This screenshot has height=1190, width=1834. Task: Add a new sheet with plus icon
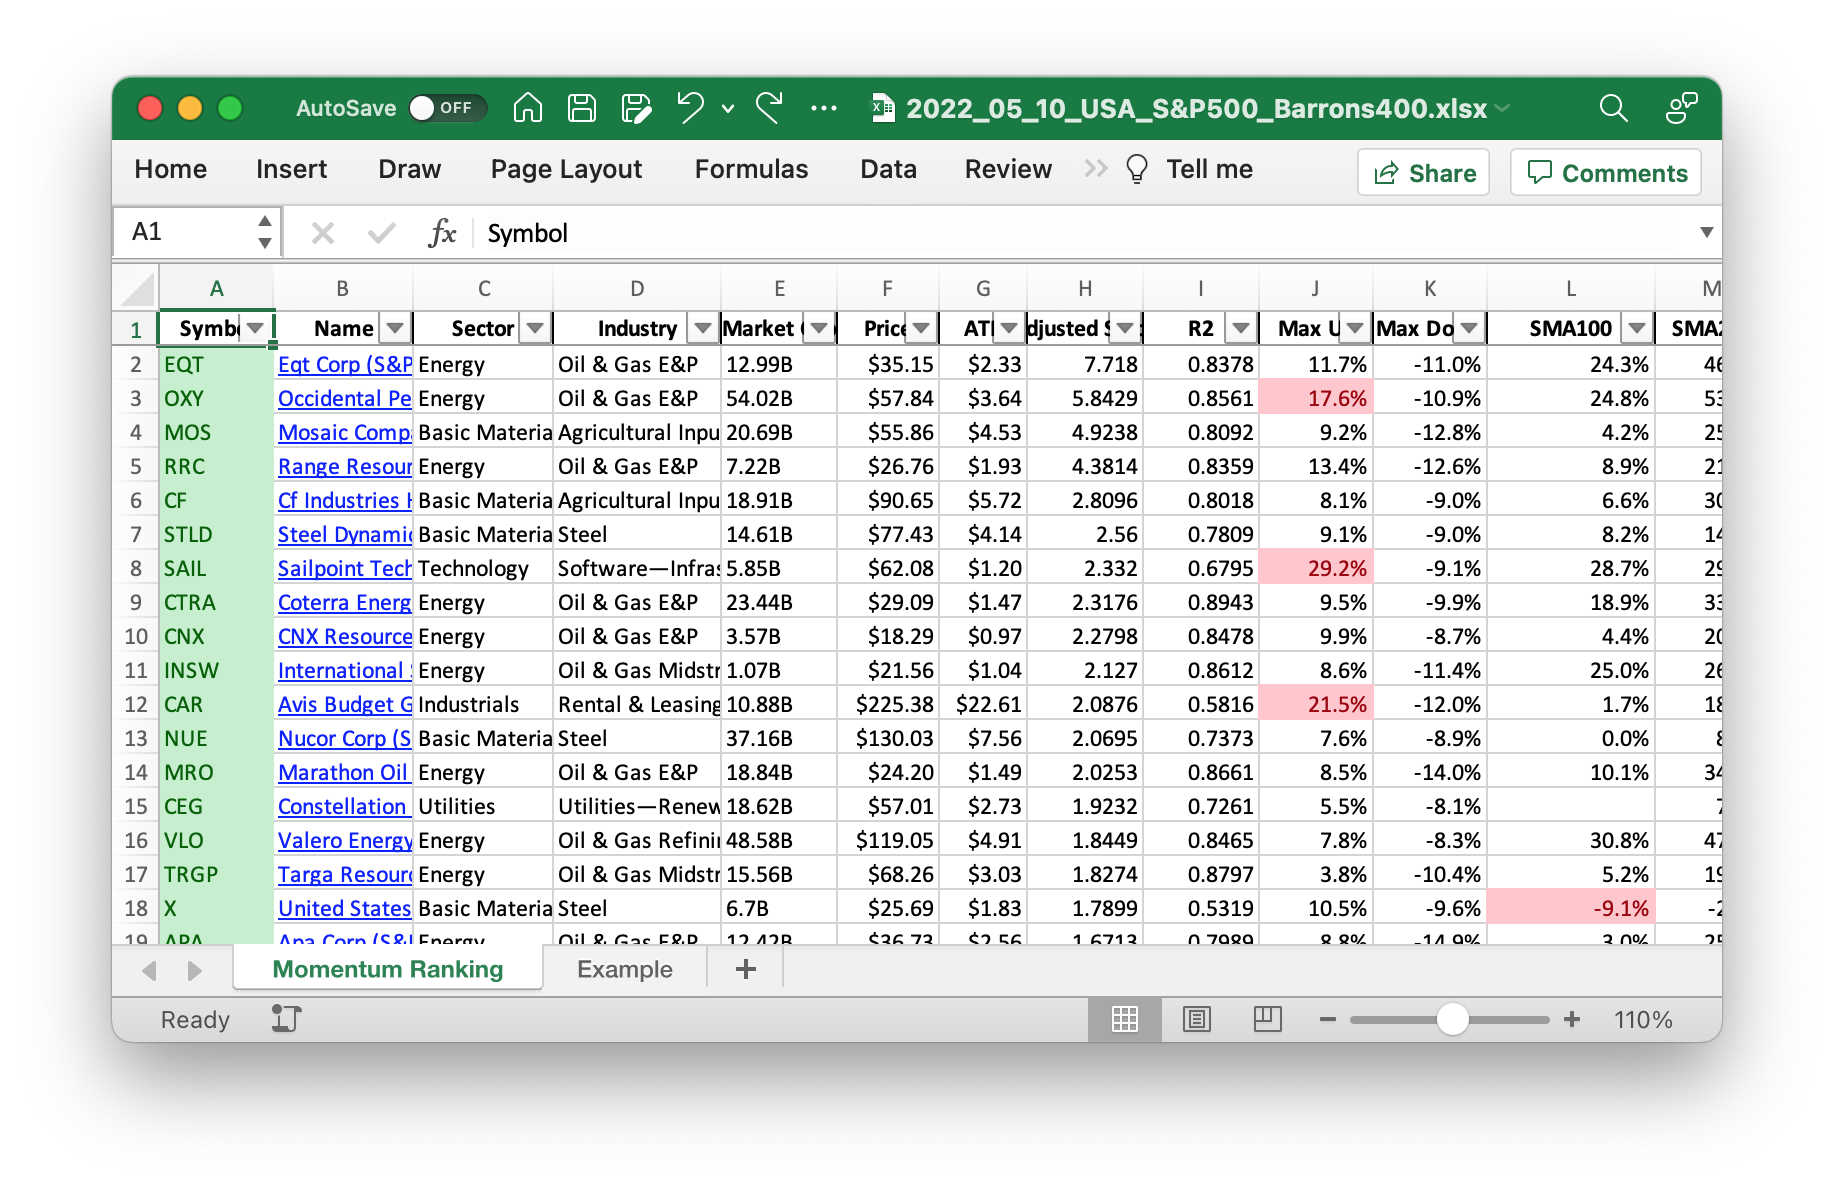pyautogui.click(x=745, y=969)
